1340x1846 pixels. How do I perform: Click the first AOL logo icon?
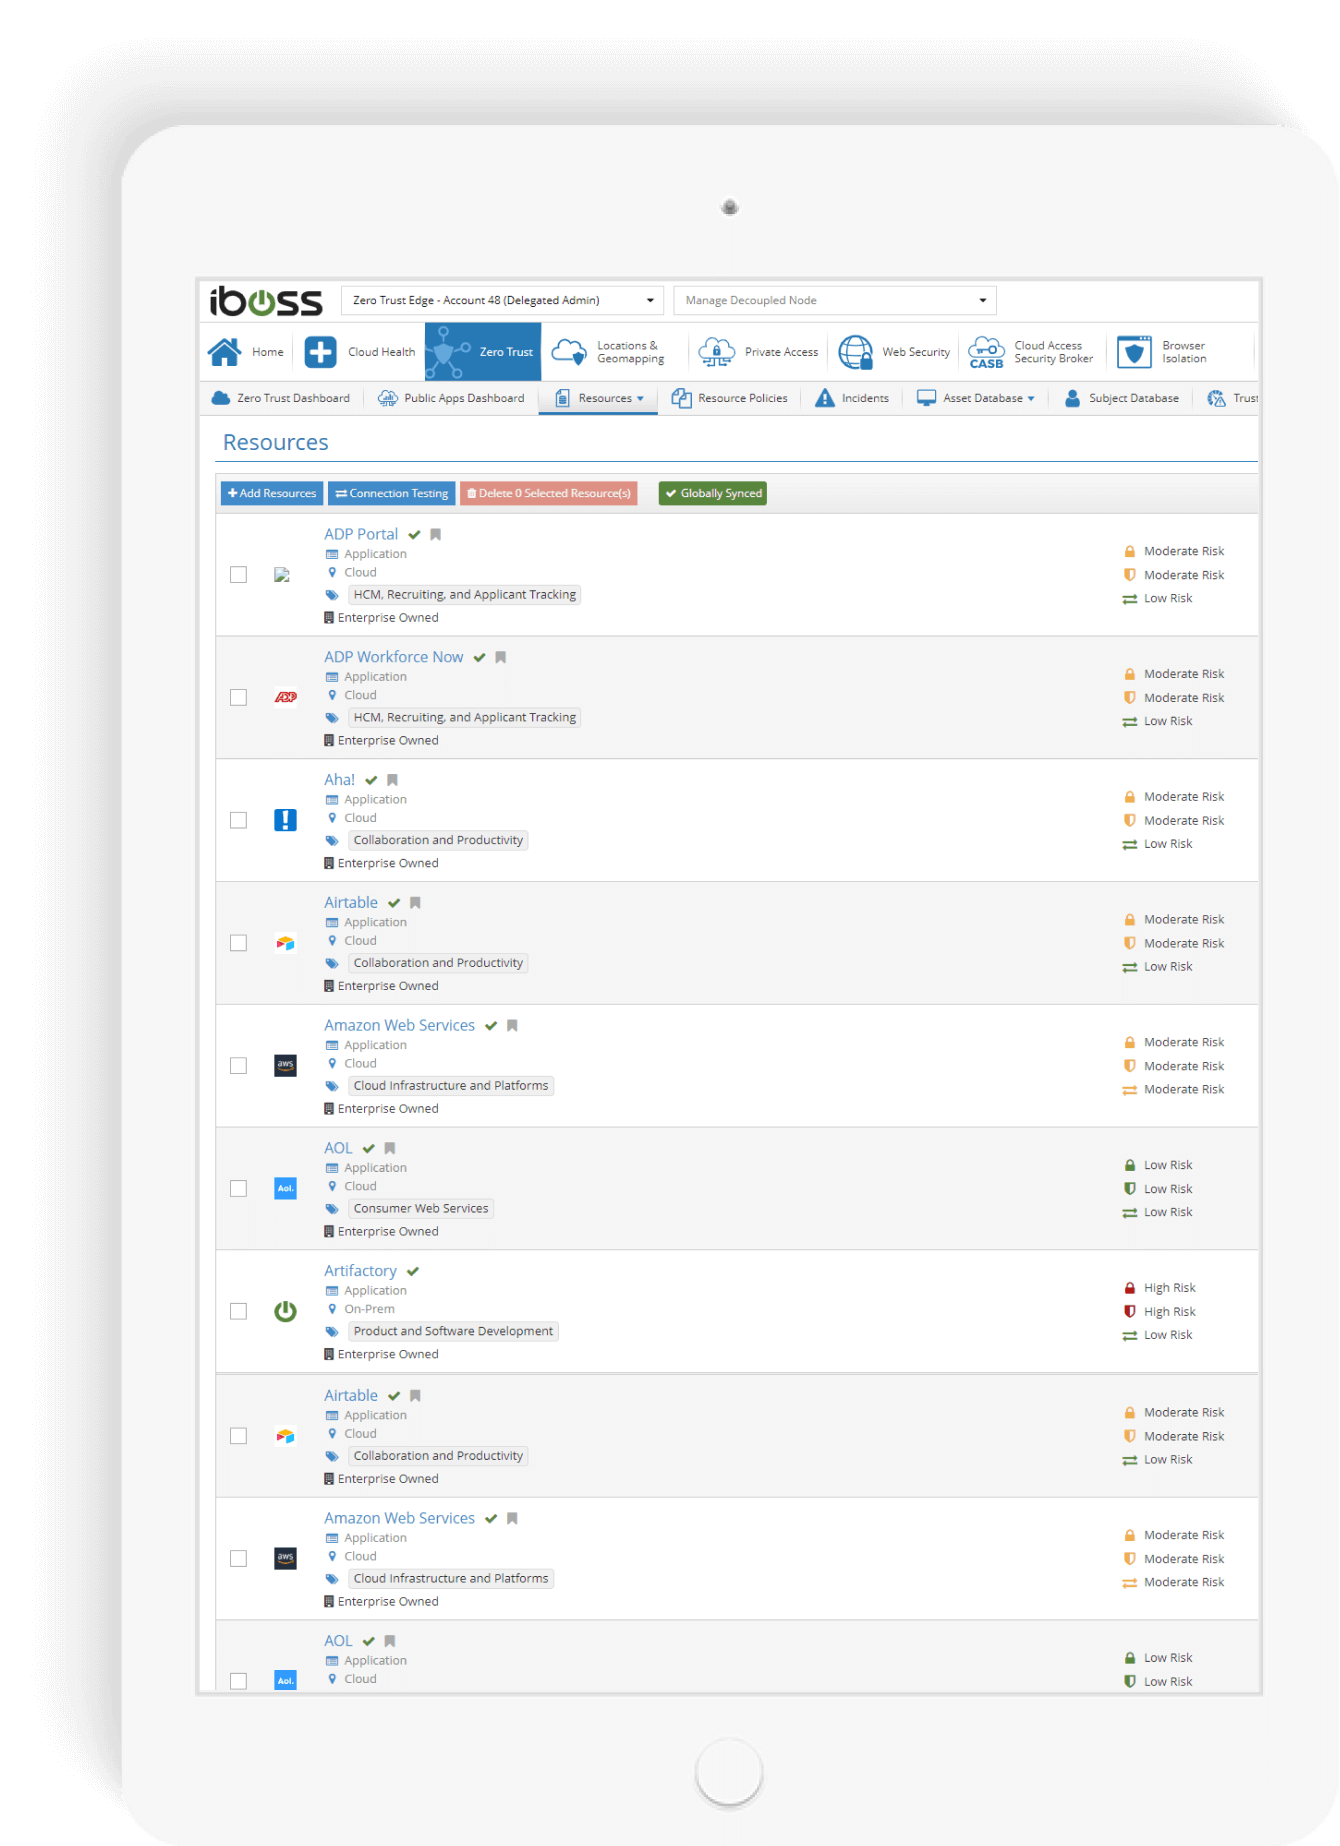pyautogui.click(x=285, y=1188)
